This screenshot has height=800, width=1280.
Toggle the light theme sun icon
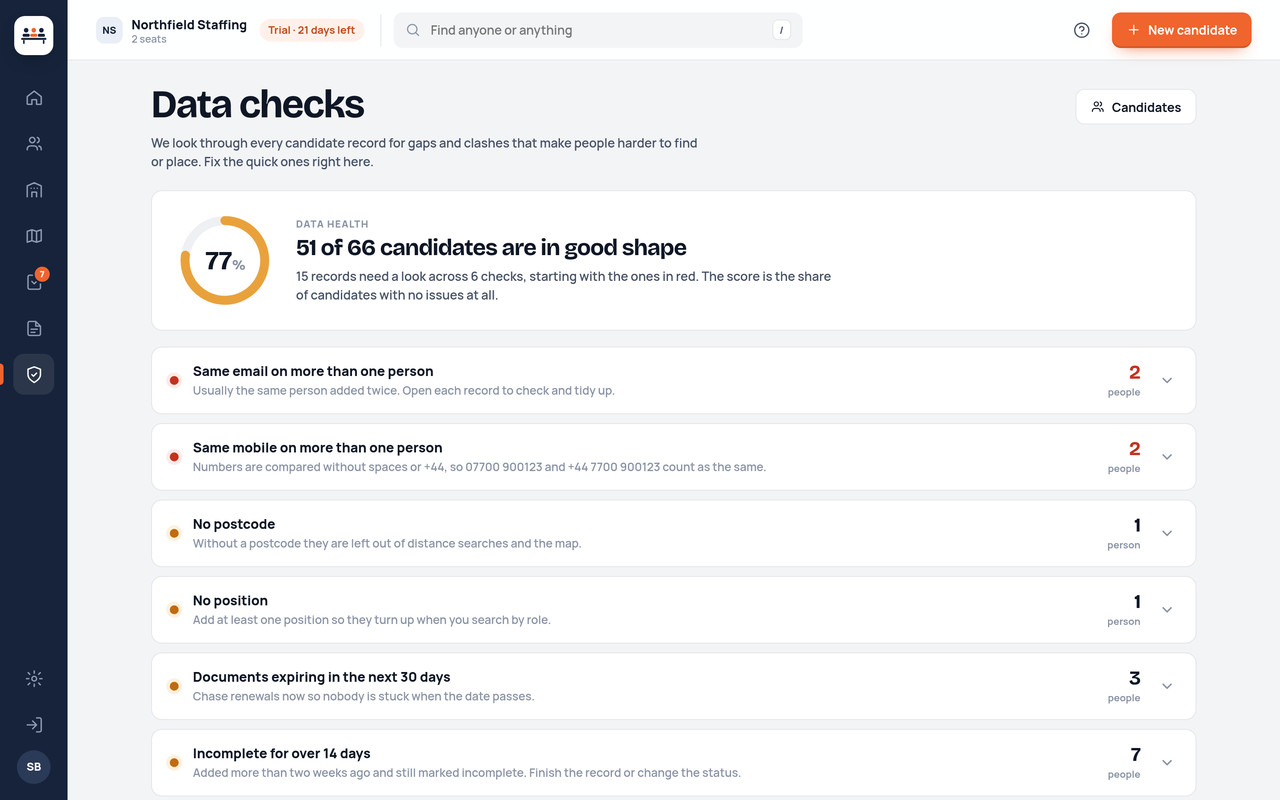34,679
